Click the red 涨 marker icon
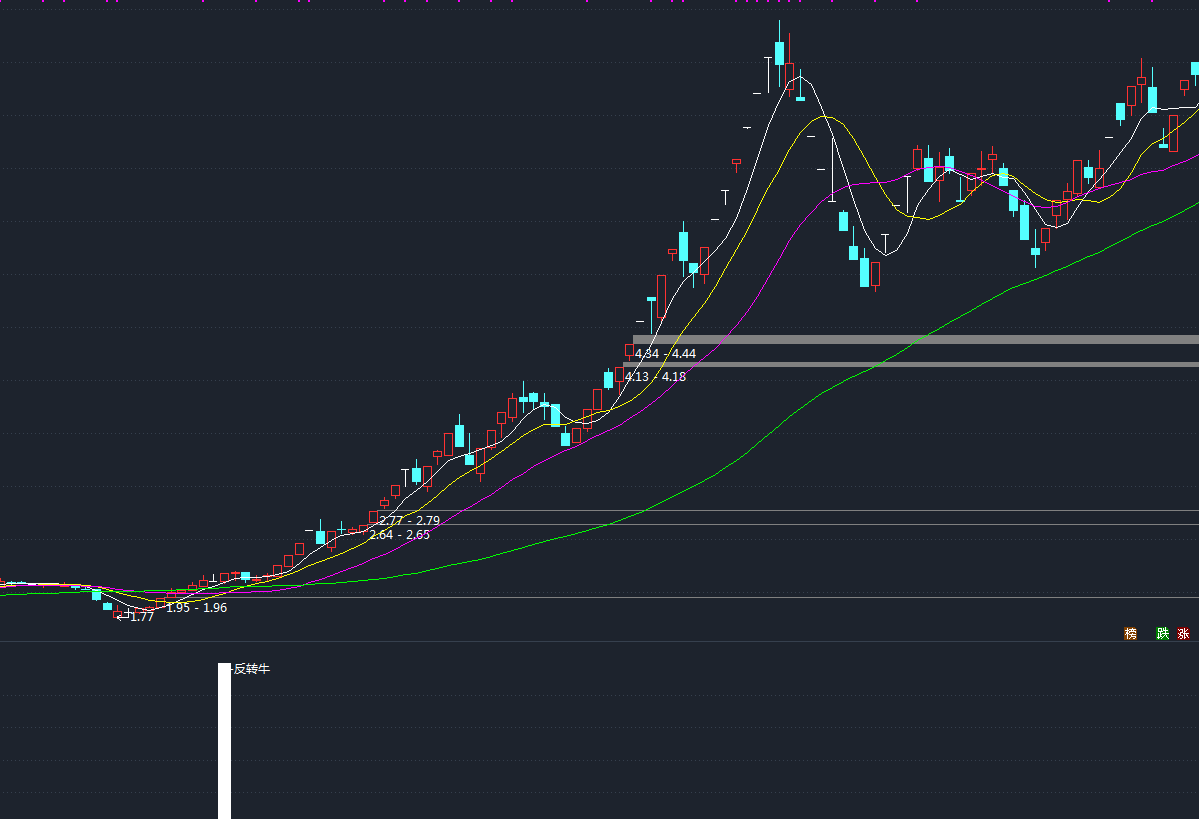This screenshot has height=819, width=1199. 1183,633
